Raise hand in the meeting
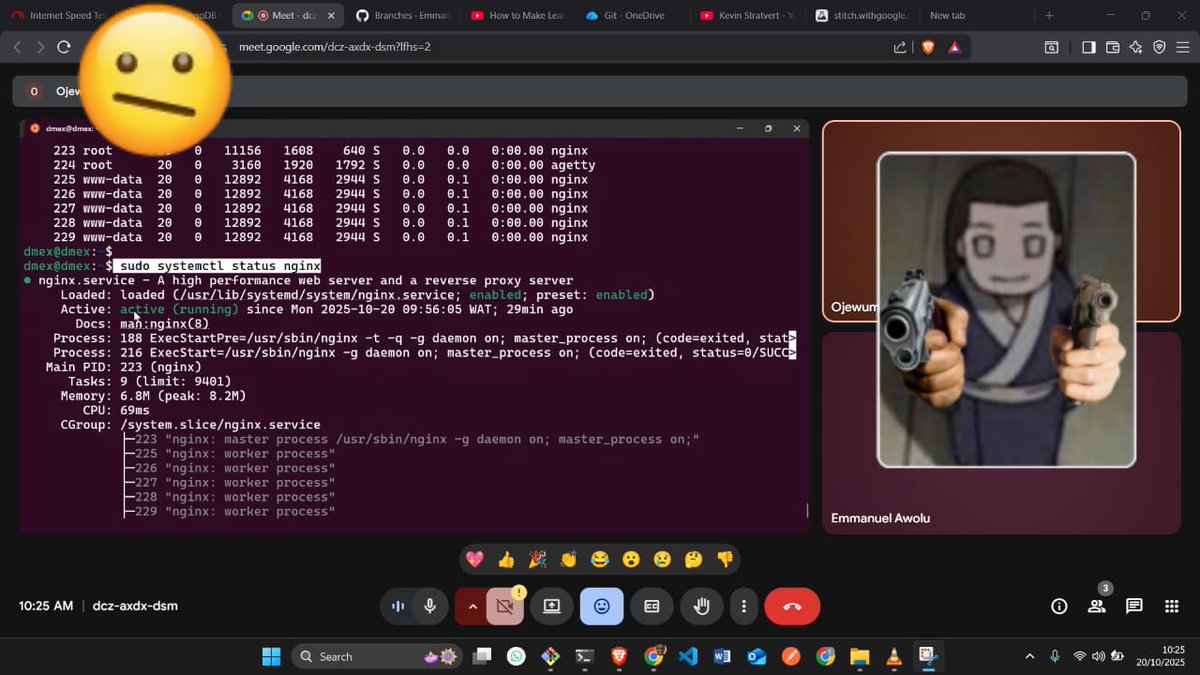Image resolution: width=1200 pixels, height=675 pixels. [701, 606]
